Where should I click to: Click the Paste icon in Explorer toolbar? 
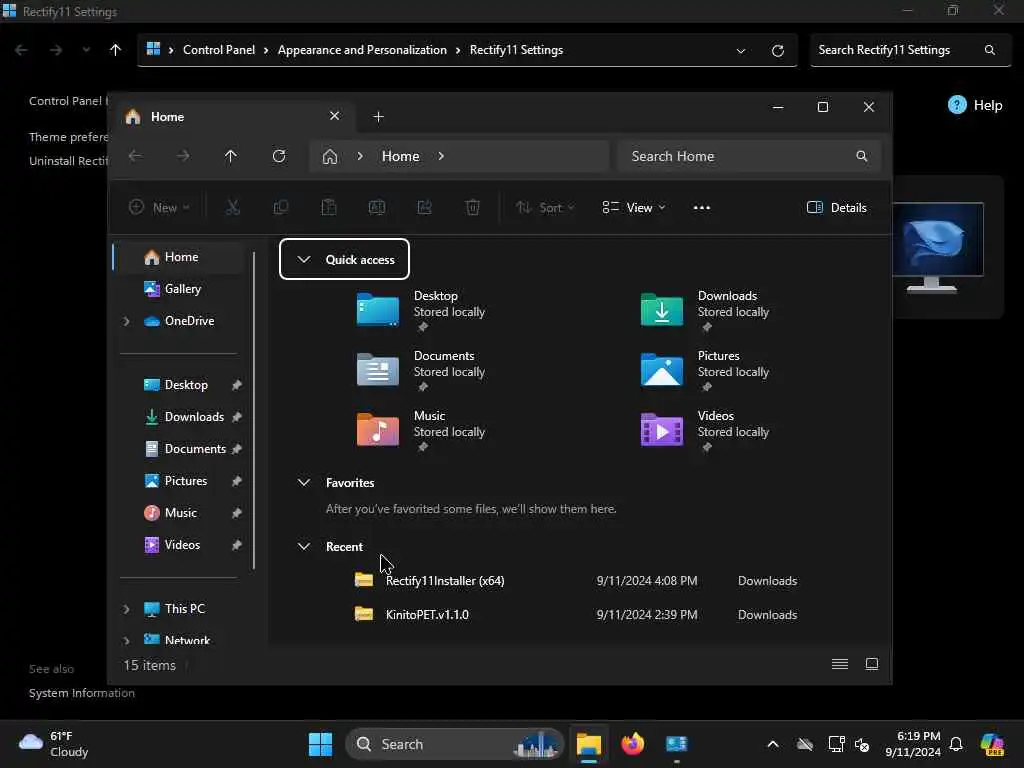pos(328,208)
